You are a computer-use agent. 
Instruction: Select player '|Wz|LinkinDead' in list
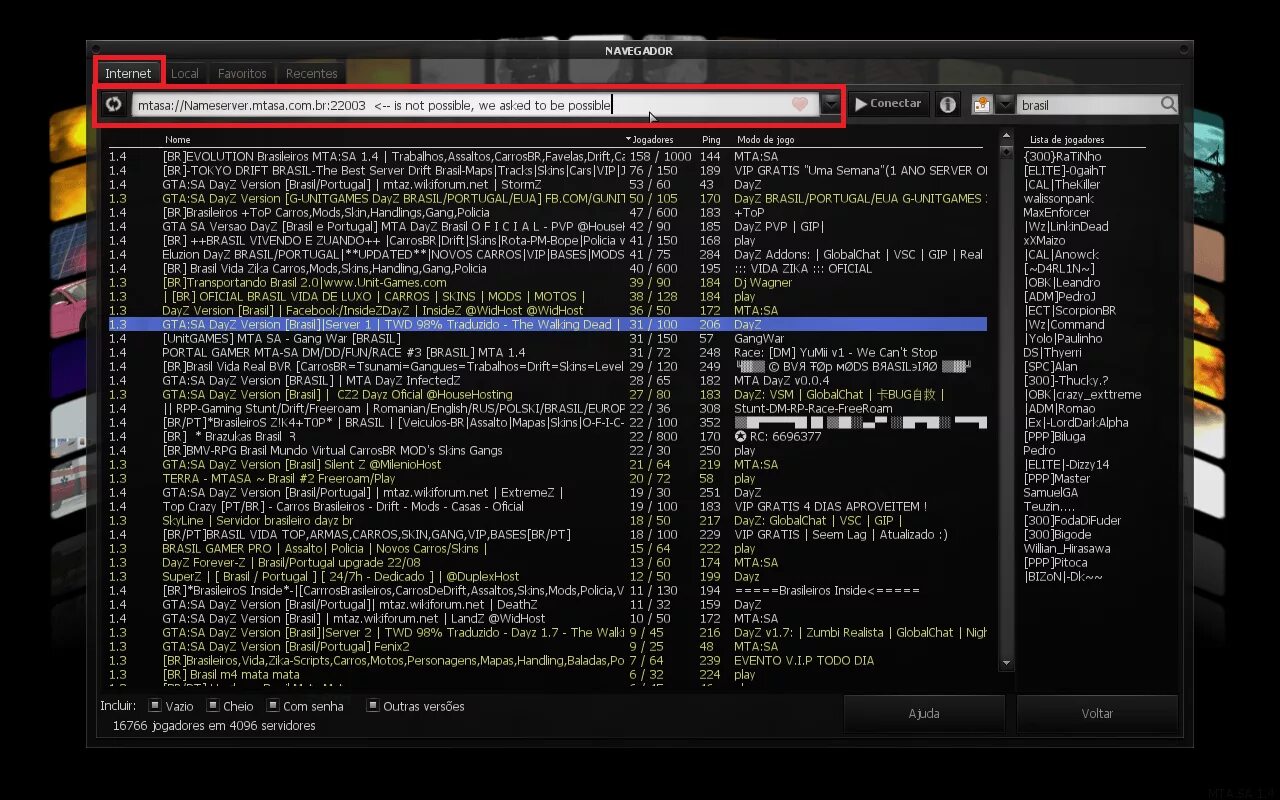[x=1066, y=226]
